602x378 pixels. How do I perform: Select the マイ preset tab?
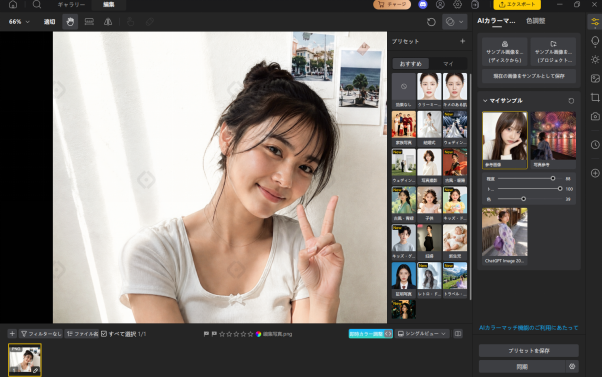pyautogui.click(x=448, y=64)
